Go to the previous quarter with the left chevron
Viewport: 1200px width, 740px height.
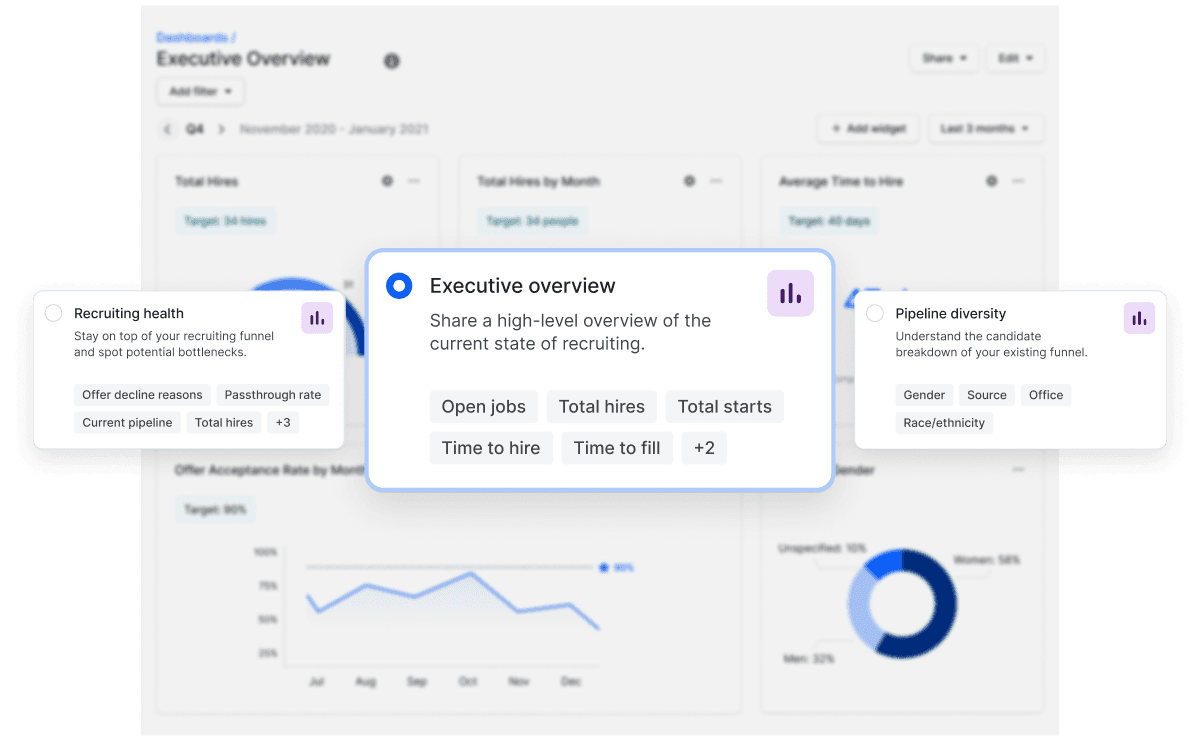point(167,128)
